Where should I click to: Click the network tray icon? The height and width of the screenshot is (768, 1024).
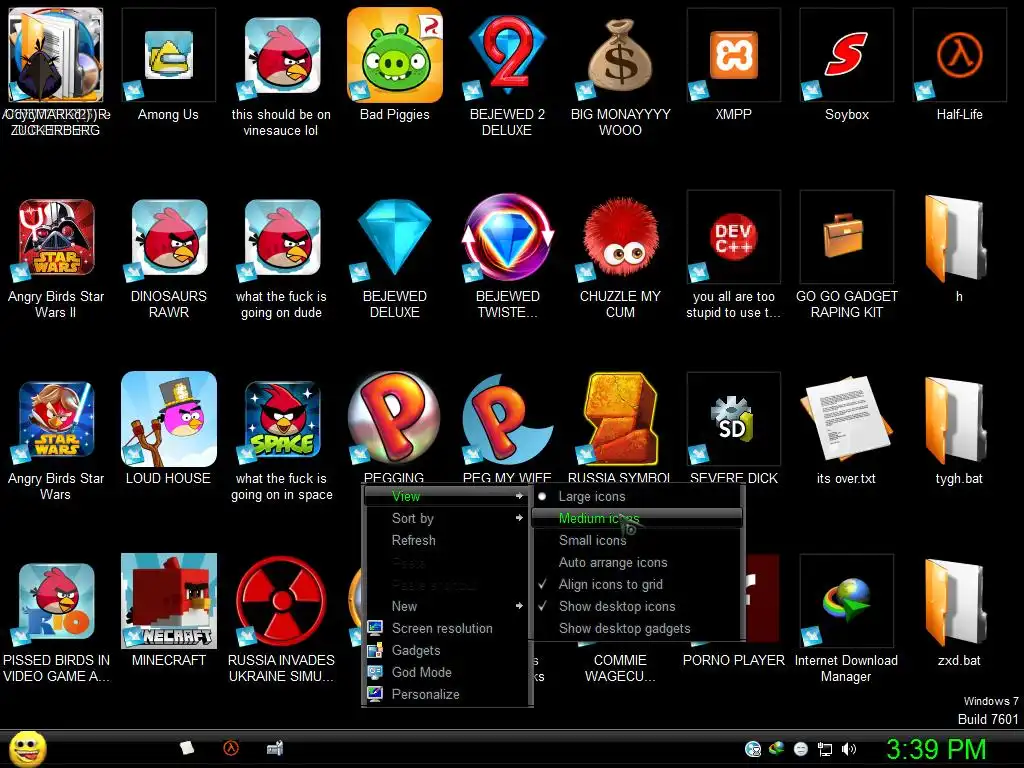point(825,750)
